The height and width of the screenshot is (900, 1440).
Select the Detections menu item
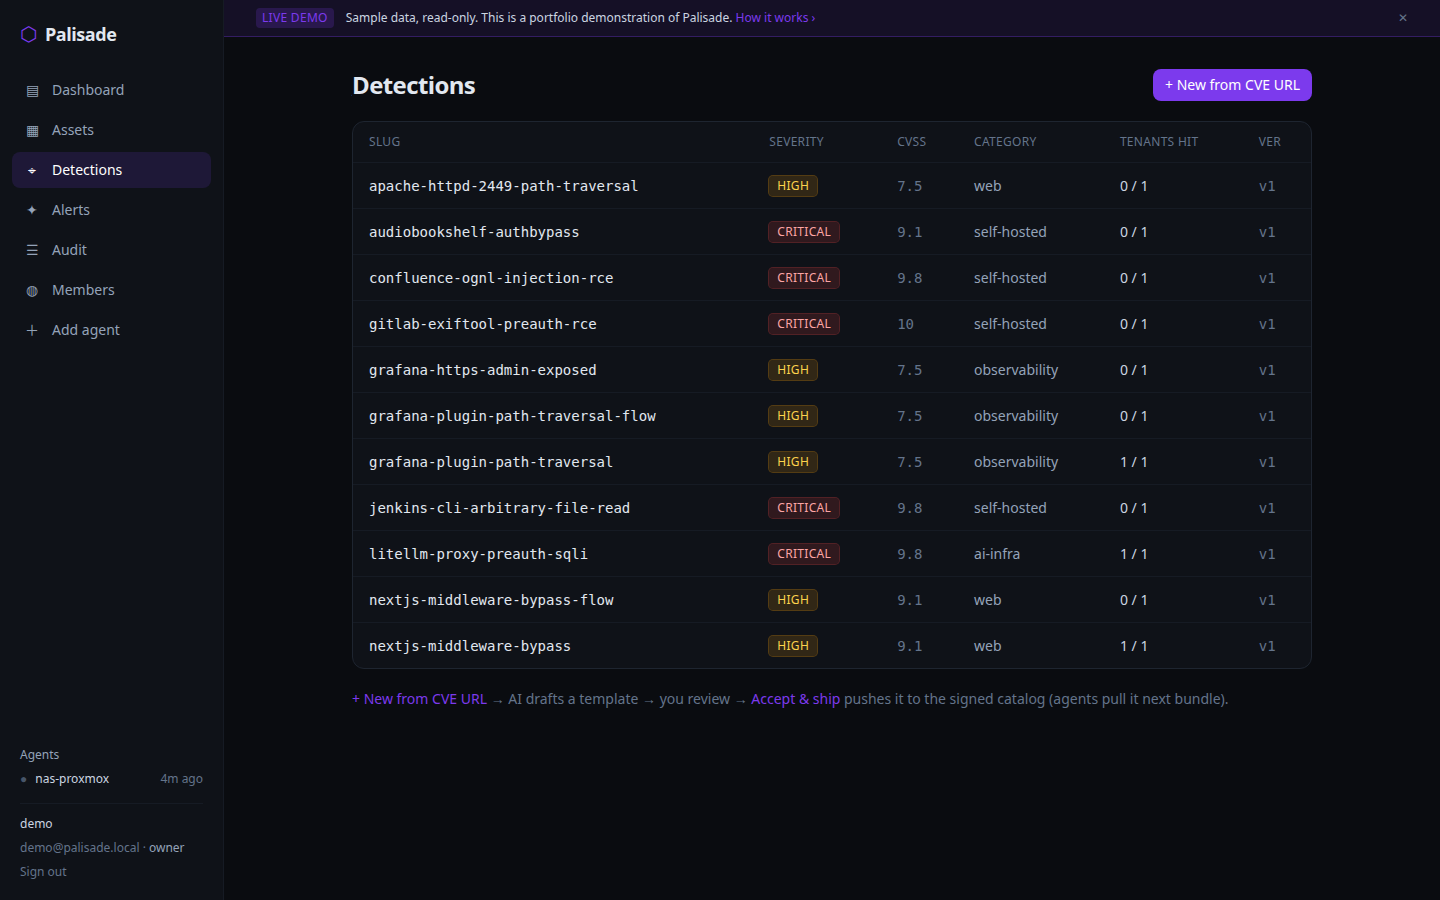(x=111, y=170)
